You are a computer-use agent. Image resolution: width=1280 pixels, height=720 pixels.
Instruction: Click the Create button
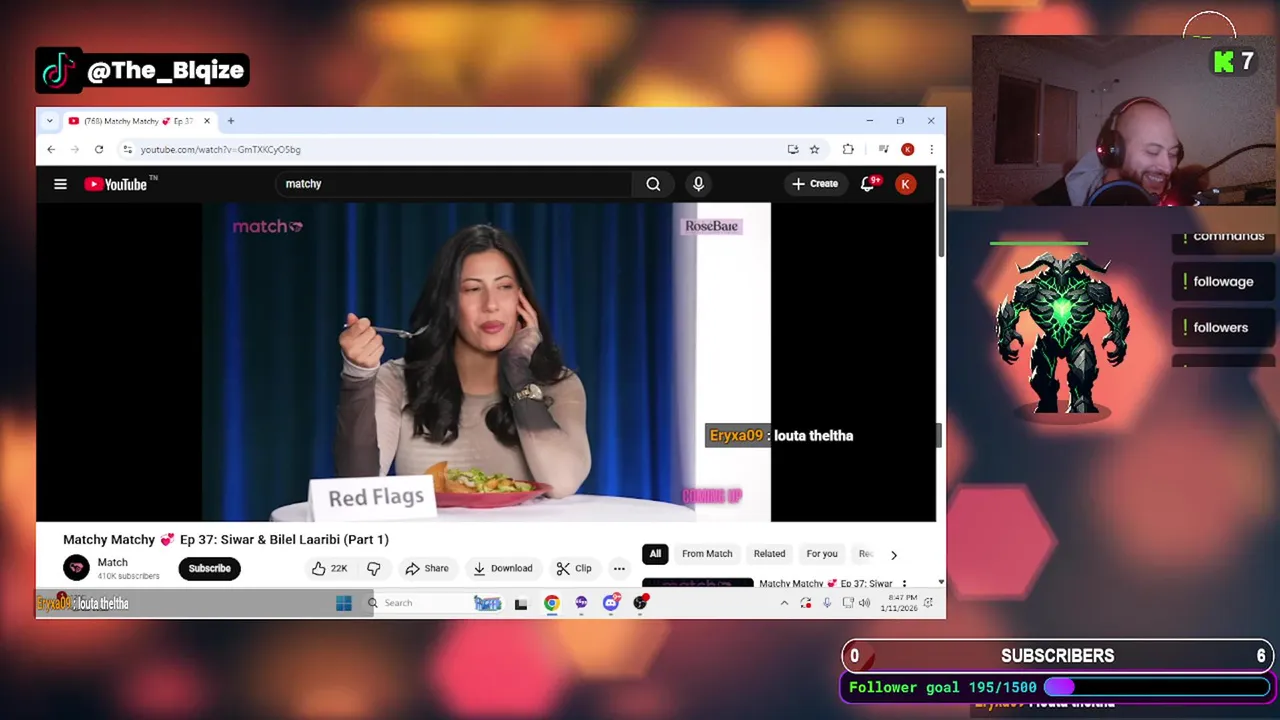[815, 184]
